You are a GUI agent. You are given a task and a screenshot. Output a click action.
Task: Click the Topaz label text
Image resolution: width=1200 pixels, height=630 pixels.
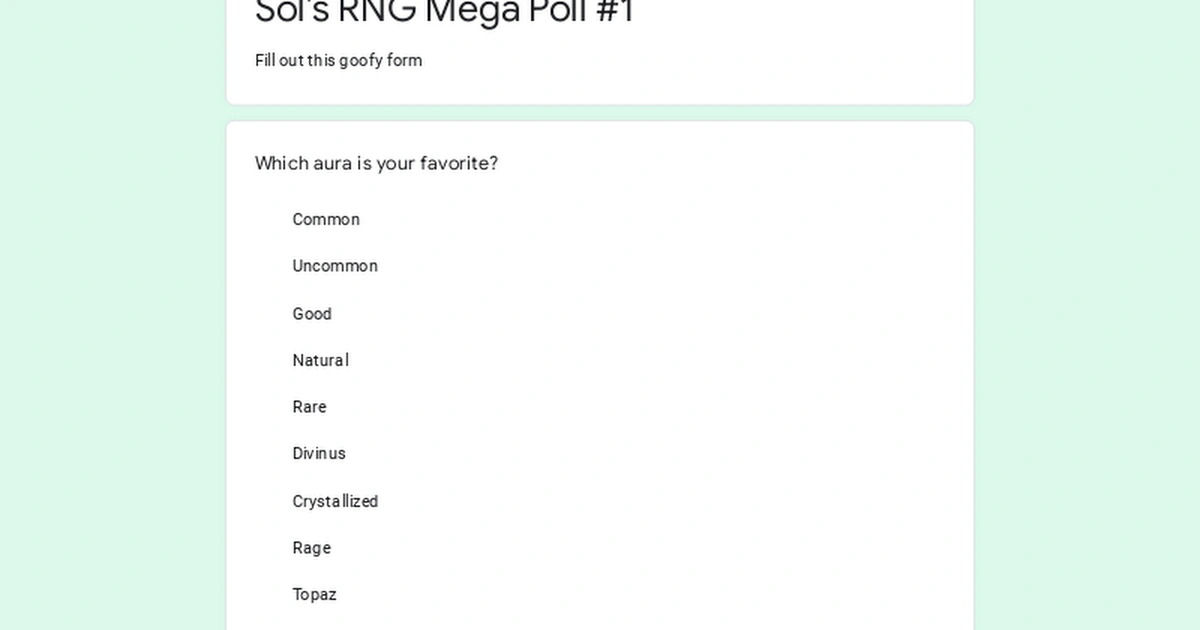coord(314,594)
